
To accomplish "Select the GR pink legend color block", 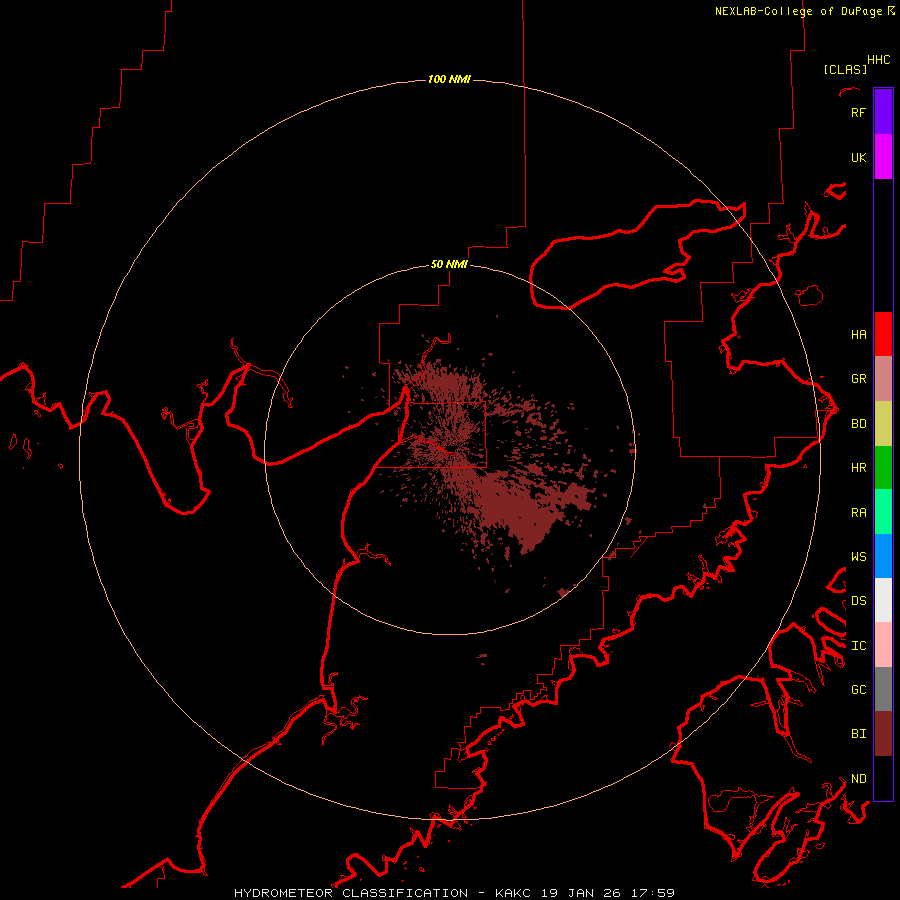I will click(883, 378).
